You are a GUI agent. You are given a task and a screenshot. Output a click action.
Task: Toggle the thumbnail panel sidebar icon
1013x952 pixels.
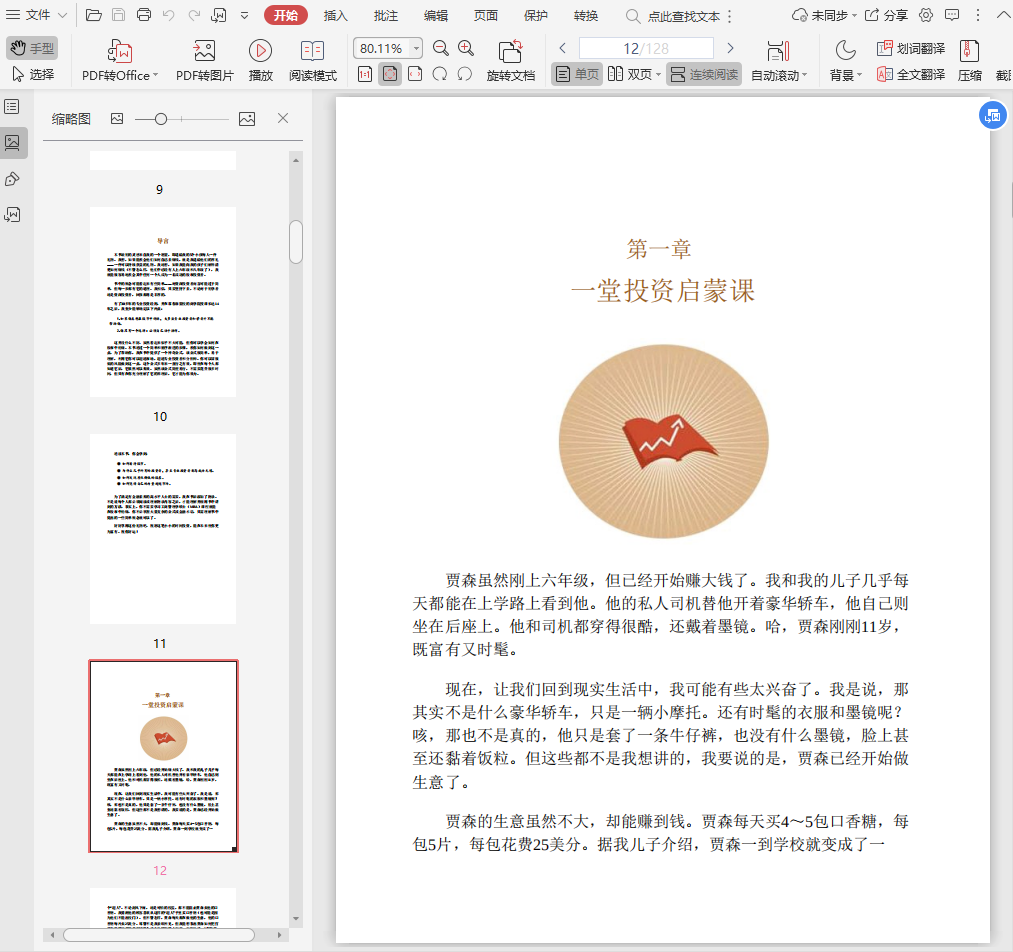tap(12, 143)
